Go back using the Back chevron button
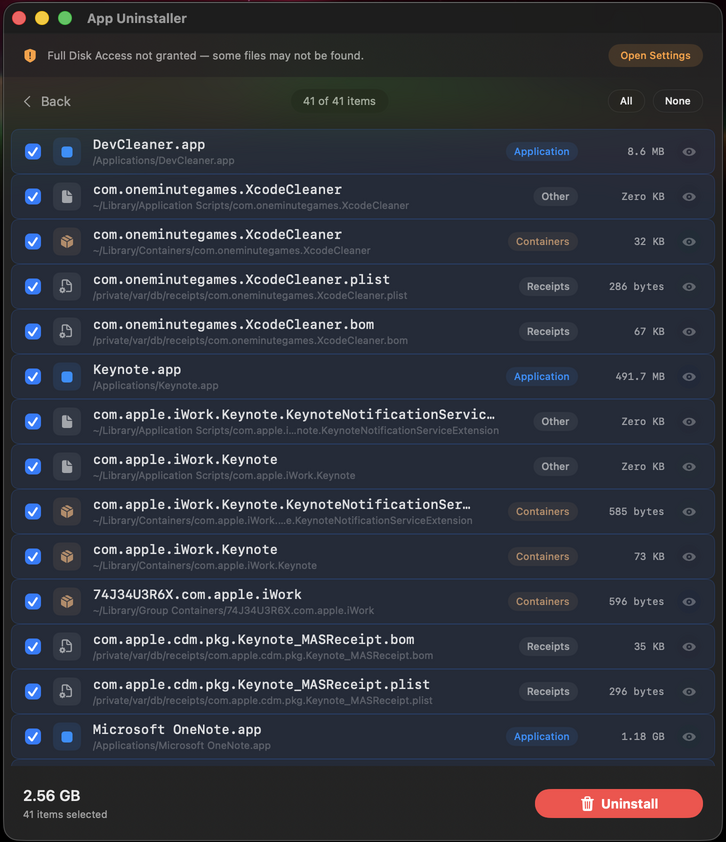Image resolution: width=726 pixels, height=842 pixels. point(47,101)
